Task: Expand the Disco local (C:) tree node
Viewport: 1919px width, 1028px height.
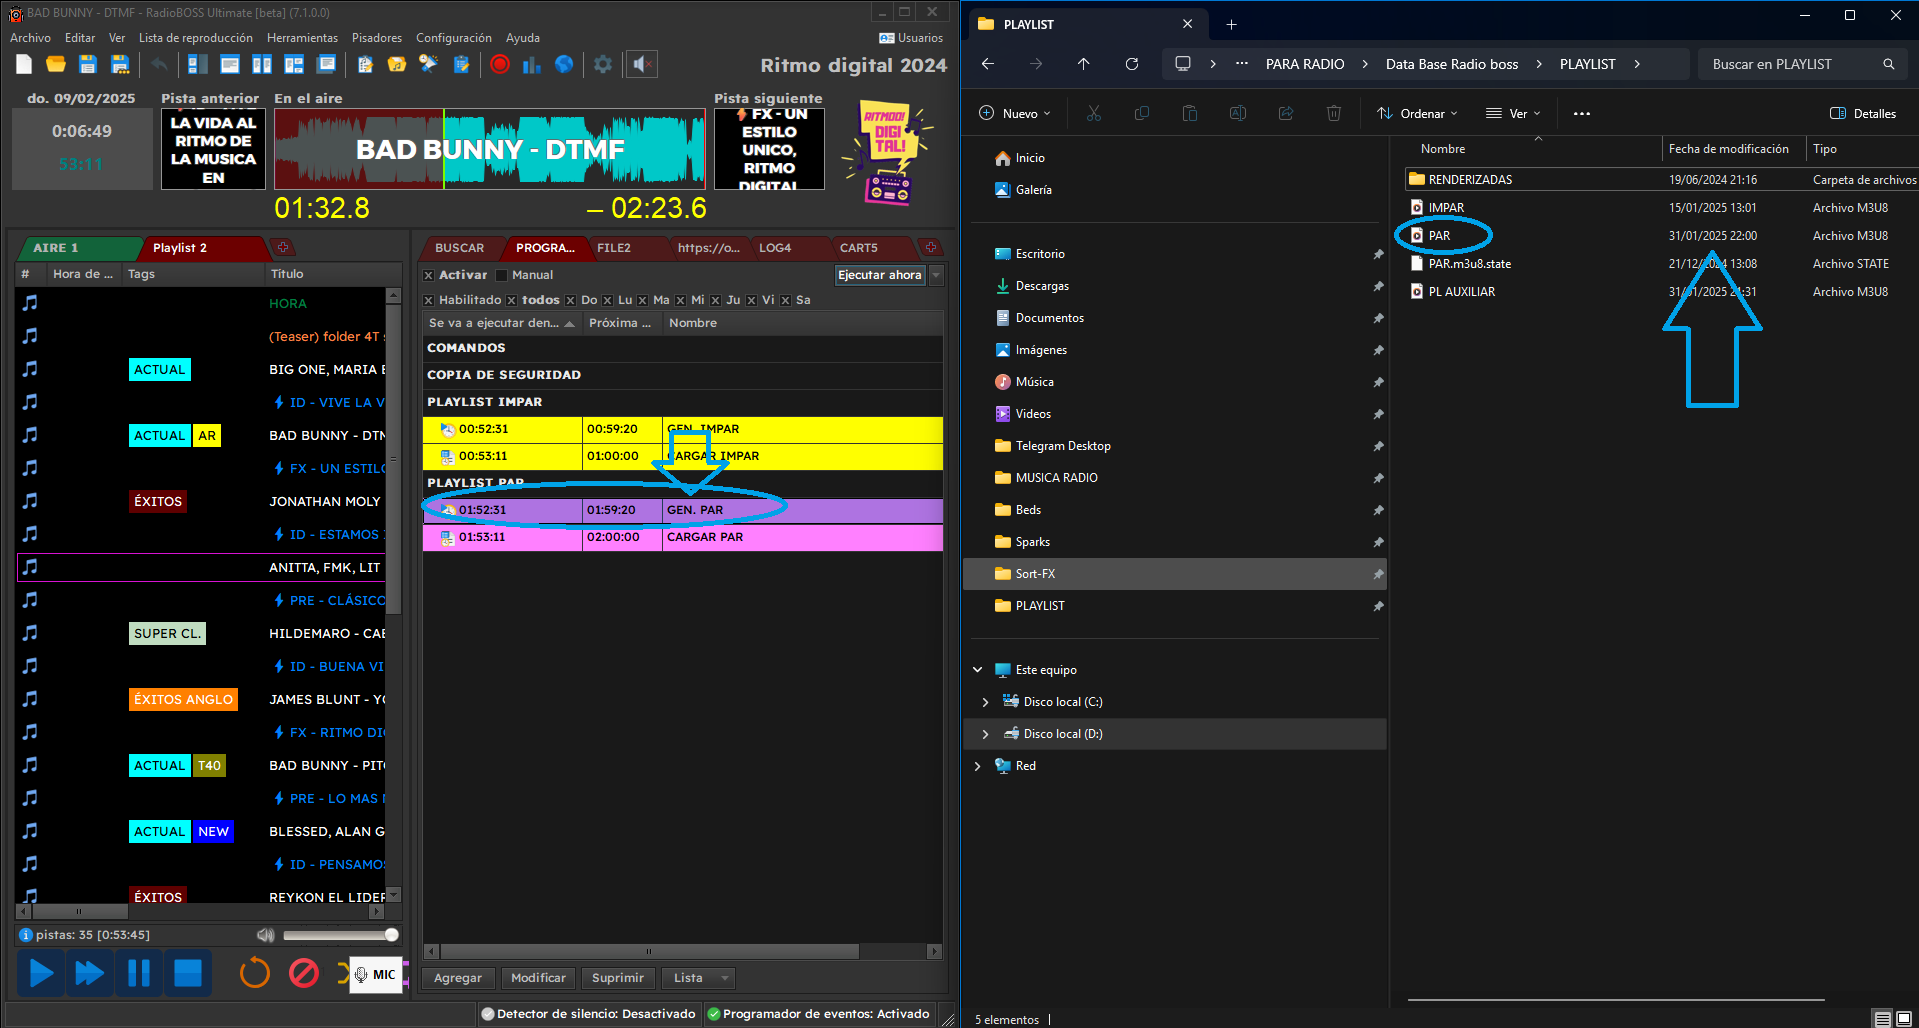Action: [x=985, y=703]
